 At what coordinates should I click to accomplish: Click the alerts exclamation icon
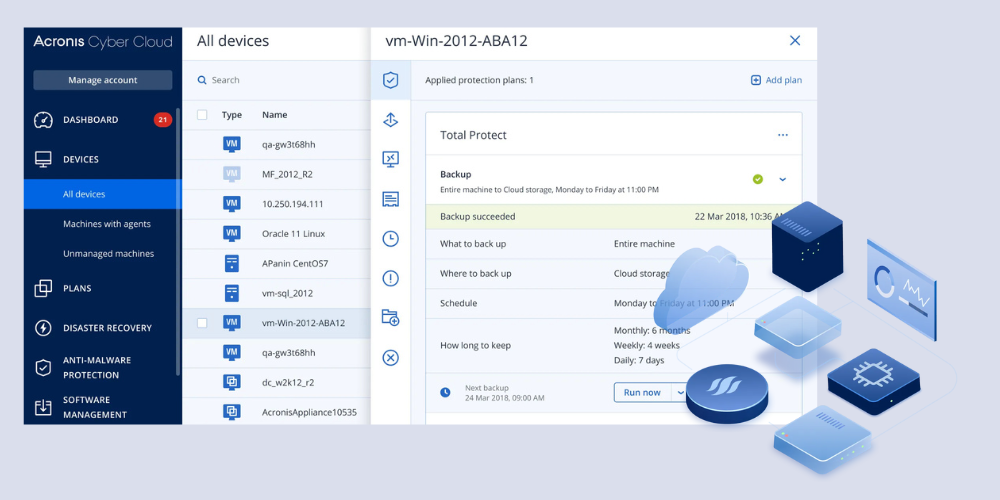point(390,279)
